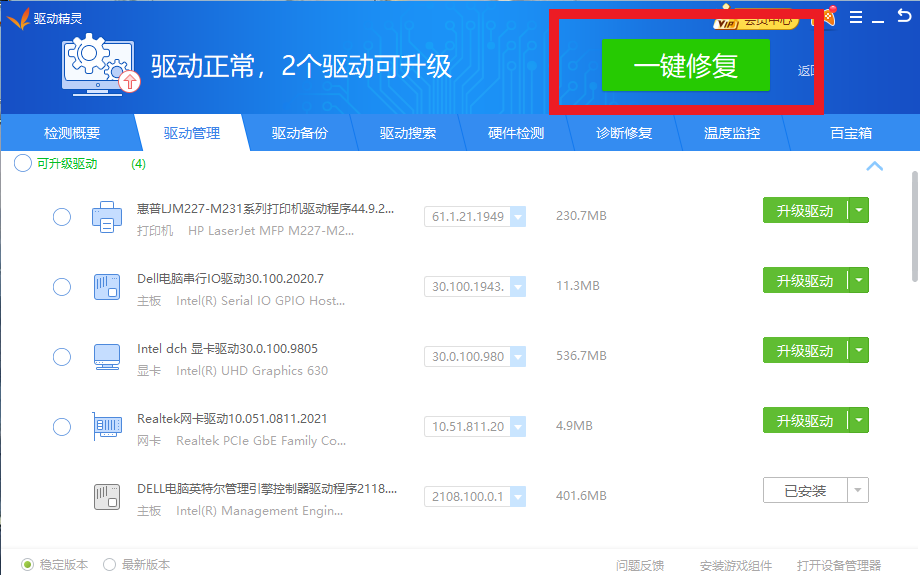This screenshot has width=920, height=575.
Task: Open the VIP member center badge
Action: tap(756, 22)
